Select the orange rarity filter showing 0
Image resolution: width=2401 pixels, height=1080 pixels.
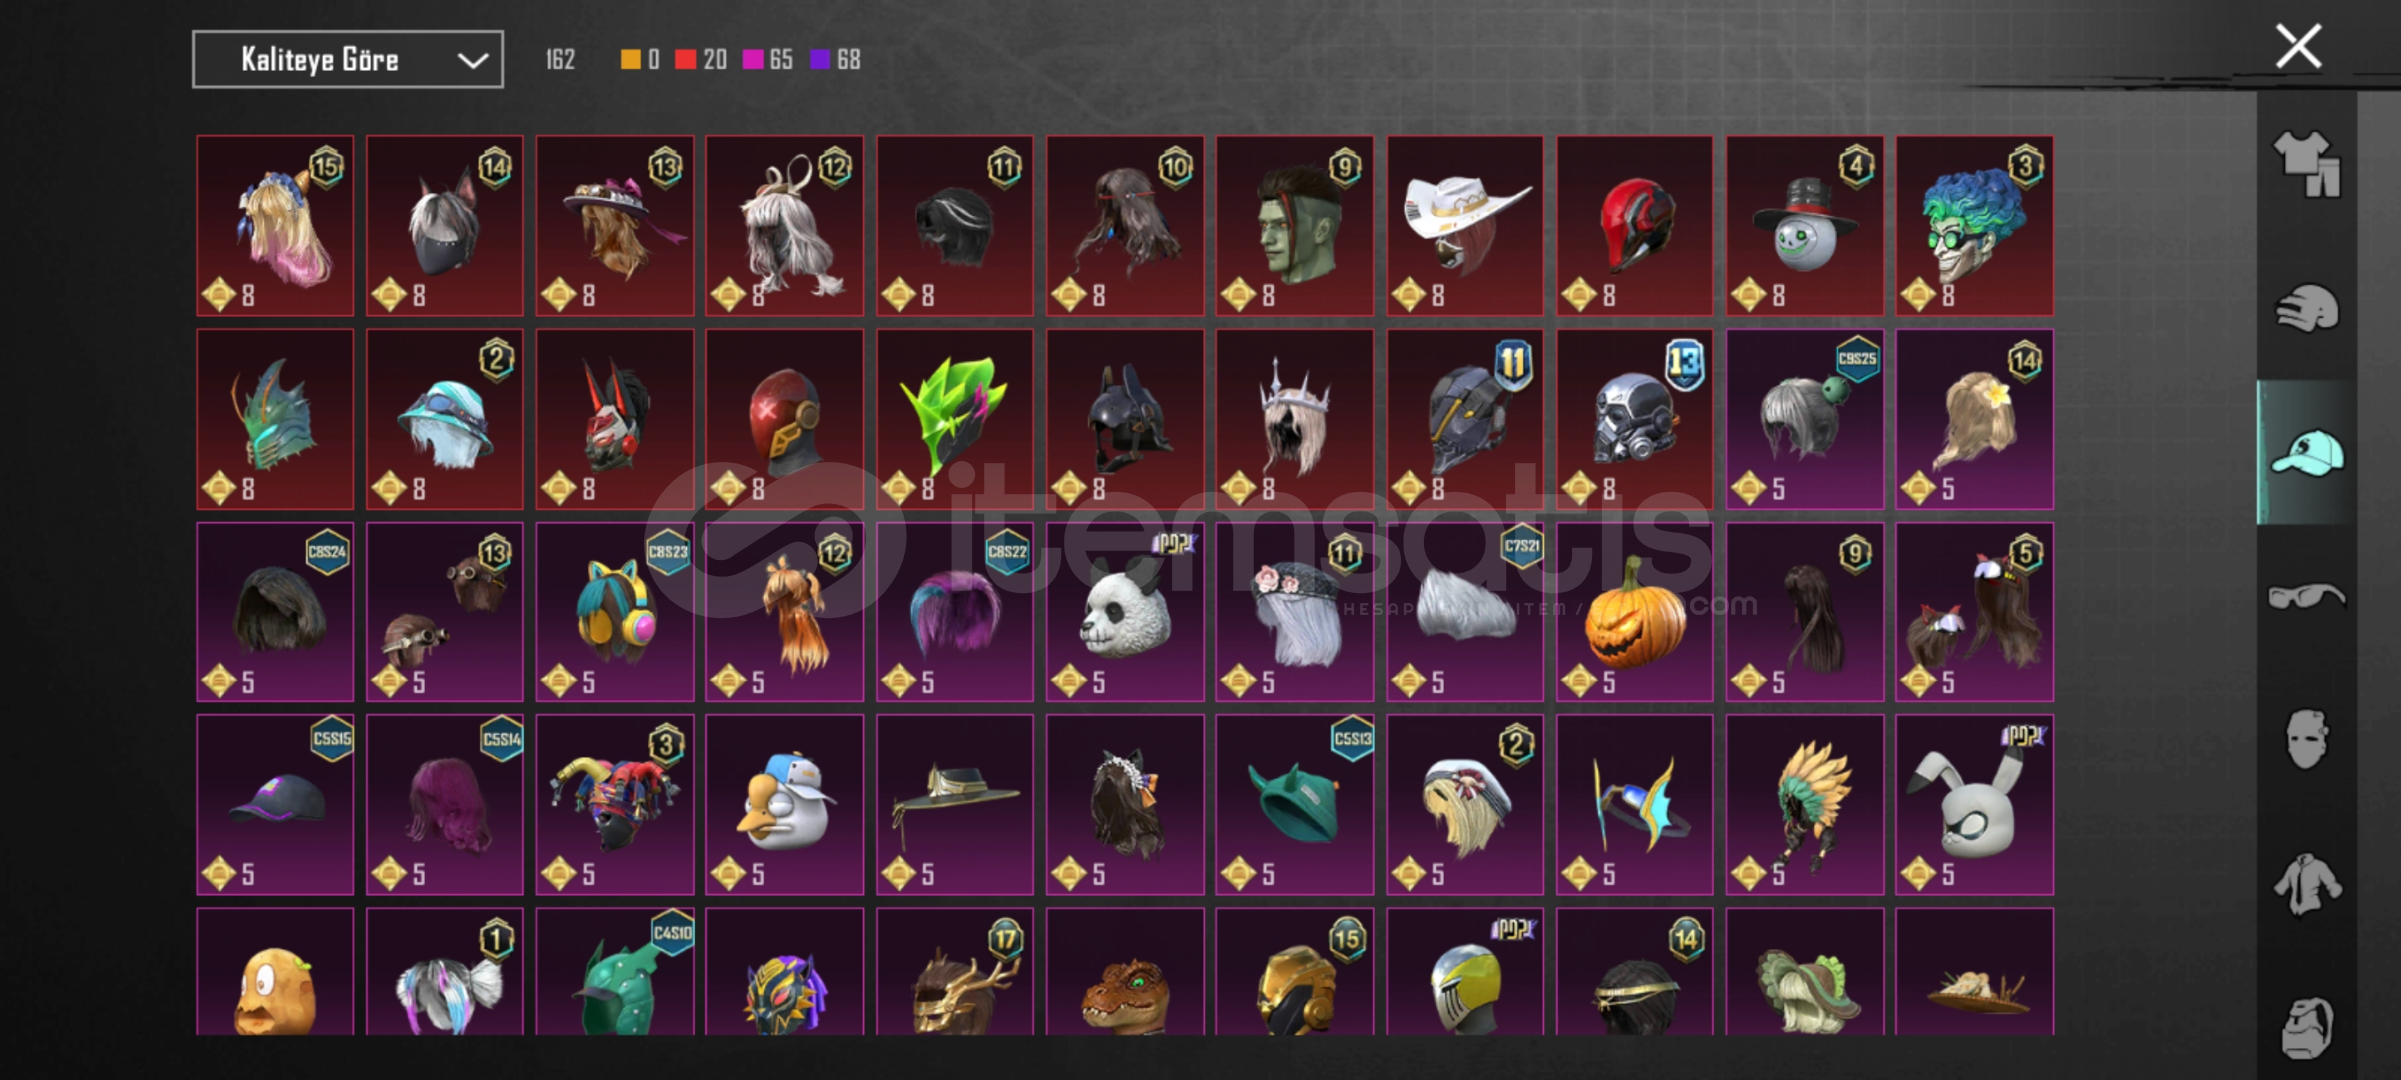[640, 60]
